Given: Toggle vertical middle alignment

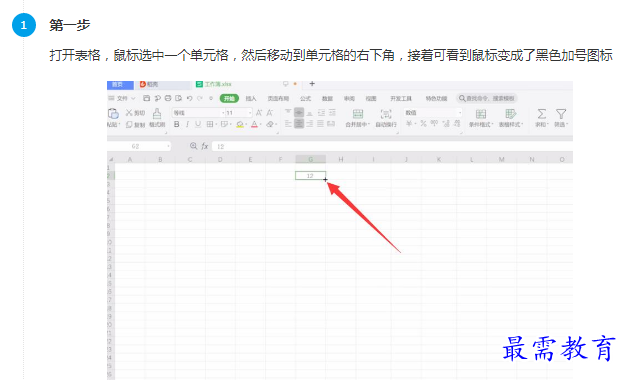Looking at the screenshot, I should click(299, 112).
